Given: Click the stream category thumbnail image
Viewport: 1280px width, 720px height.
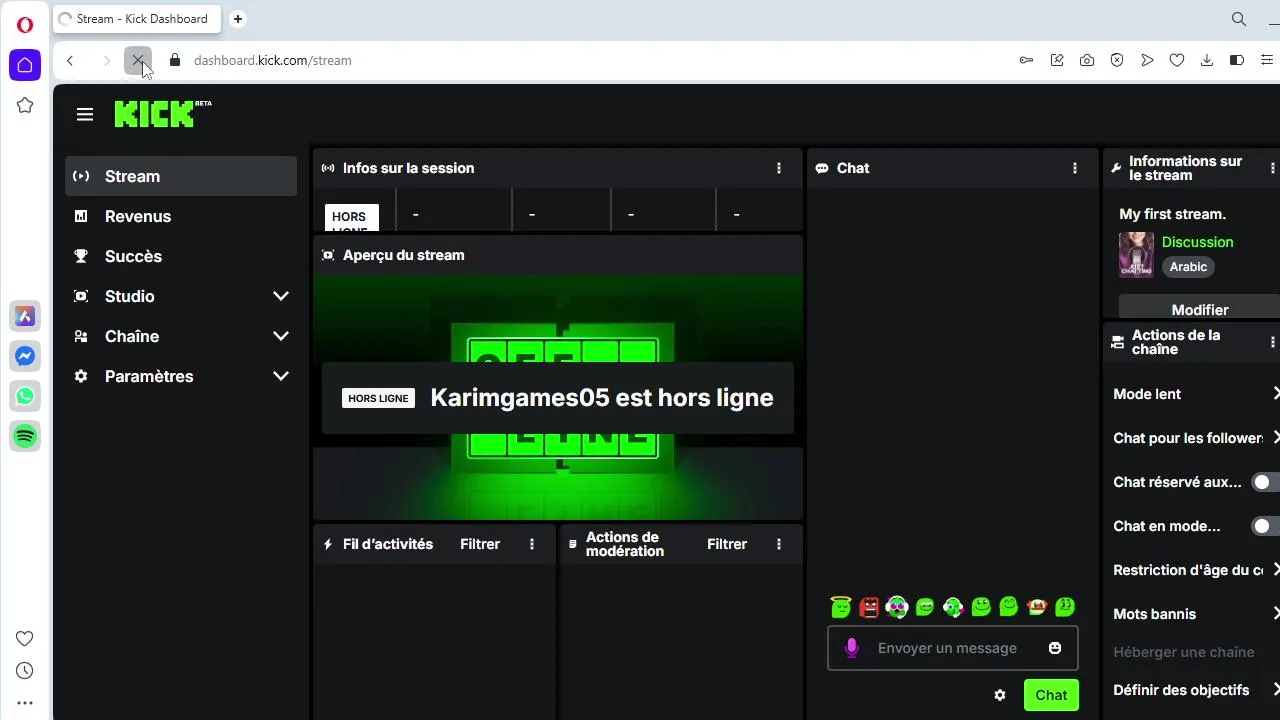Looking at the screenshot, I should point(1136,254).
